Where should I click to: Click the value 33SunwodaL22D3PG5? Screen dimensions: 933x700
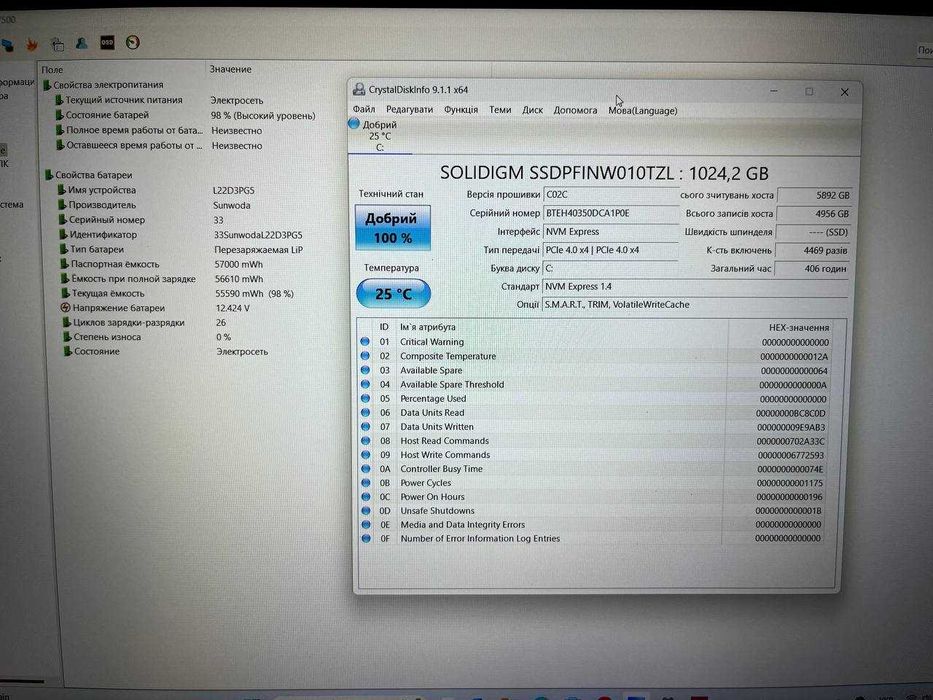click(258, 235)
